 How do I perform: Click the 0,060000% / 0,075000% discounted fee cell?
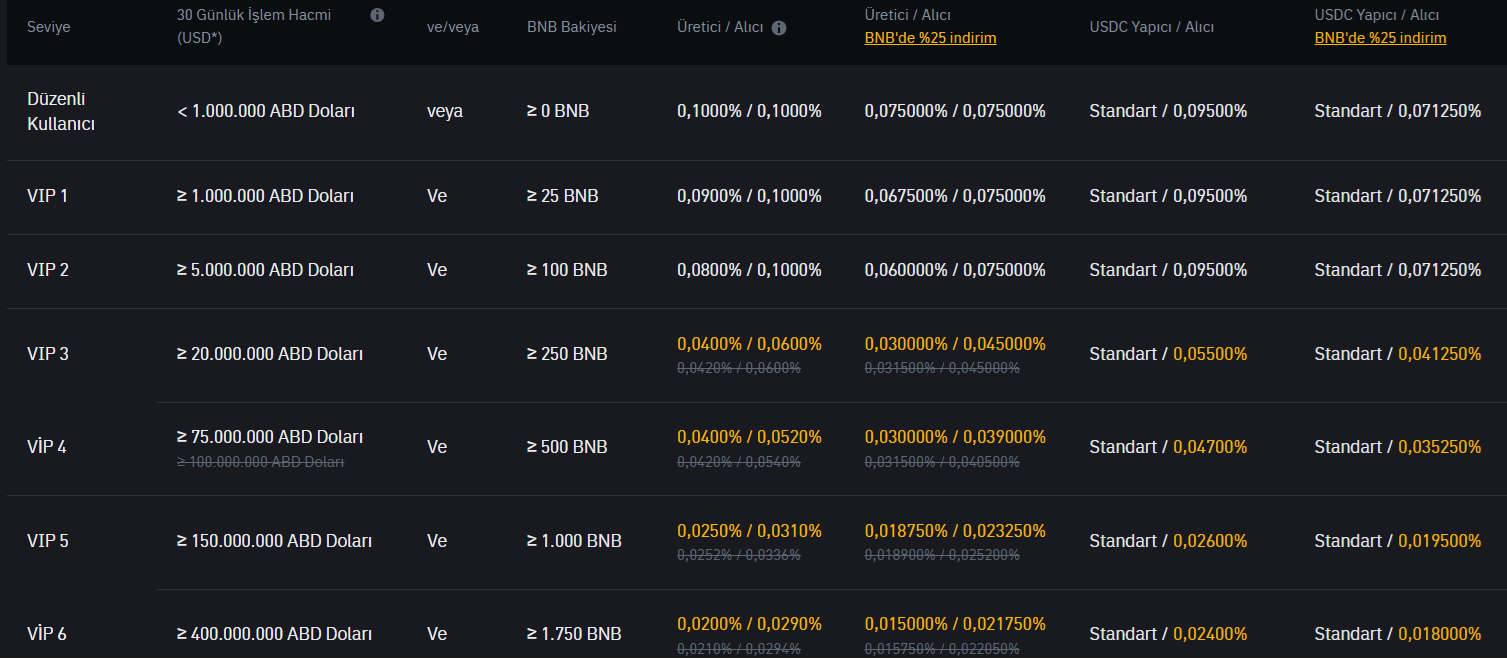point(955,270)
